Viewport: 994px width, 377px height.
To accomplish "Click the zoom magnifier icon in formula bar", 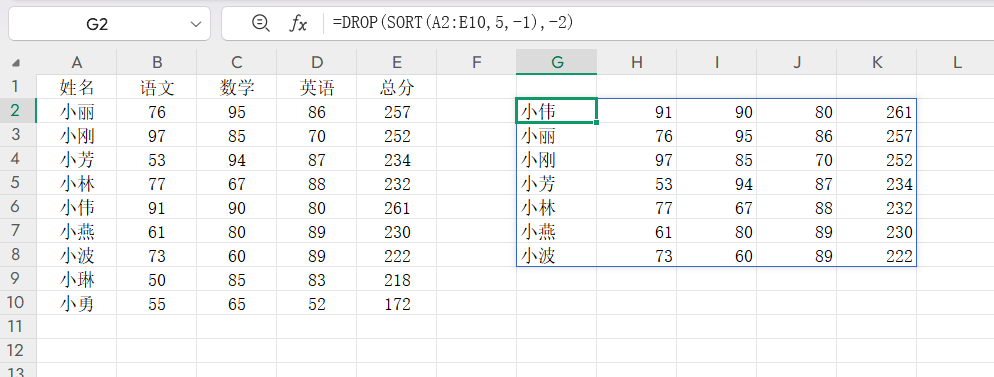I will coord(261,23).
